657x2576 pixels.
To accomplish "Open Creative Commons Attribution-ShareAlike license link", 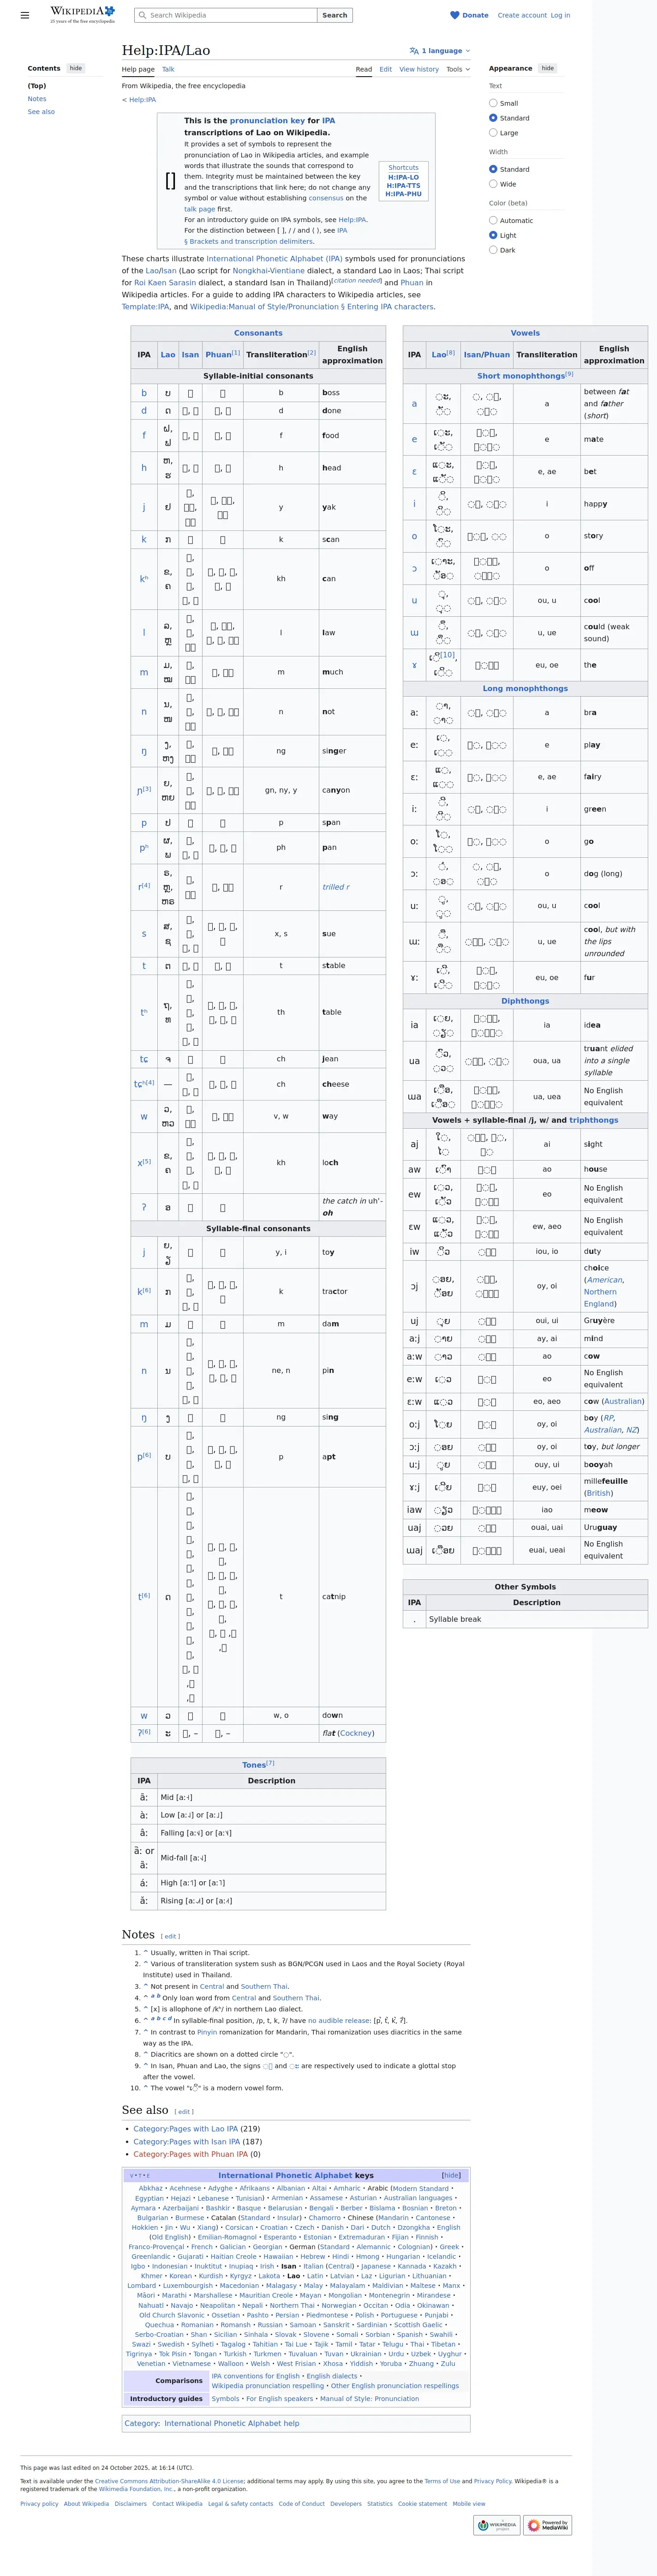I will pos(169,2481).
